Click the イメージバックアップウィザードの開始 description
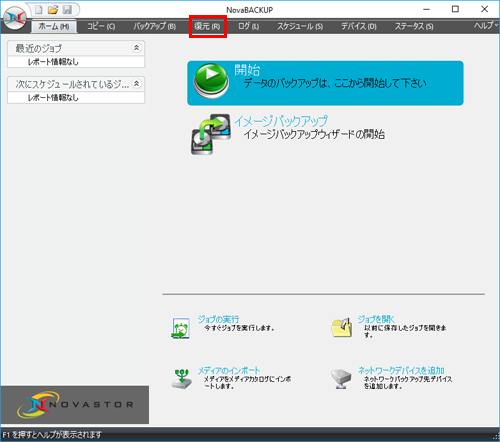This screenshot has height=442, width=500. pyautogui.click(x=314, y=134)
